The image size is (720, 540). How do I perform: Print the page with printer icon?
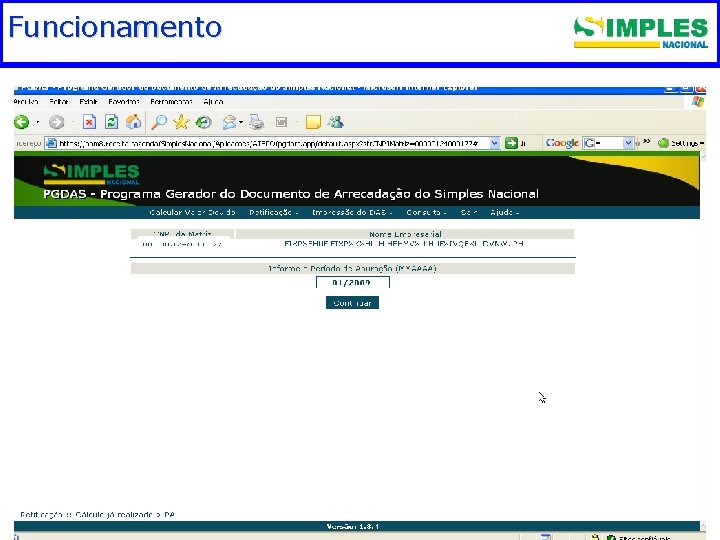pos(257,122)
